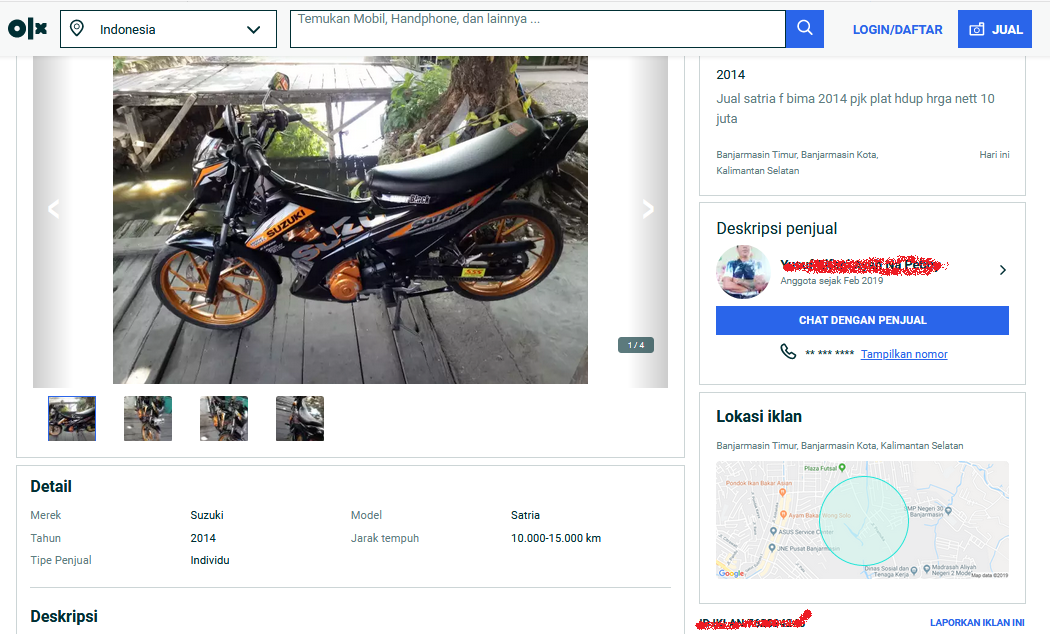Go to next photo arrow
Image resolution: width=1050 pixels, height=634 pixels.
(x=648, y=209)
